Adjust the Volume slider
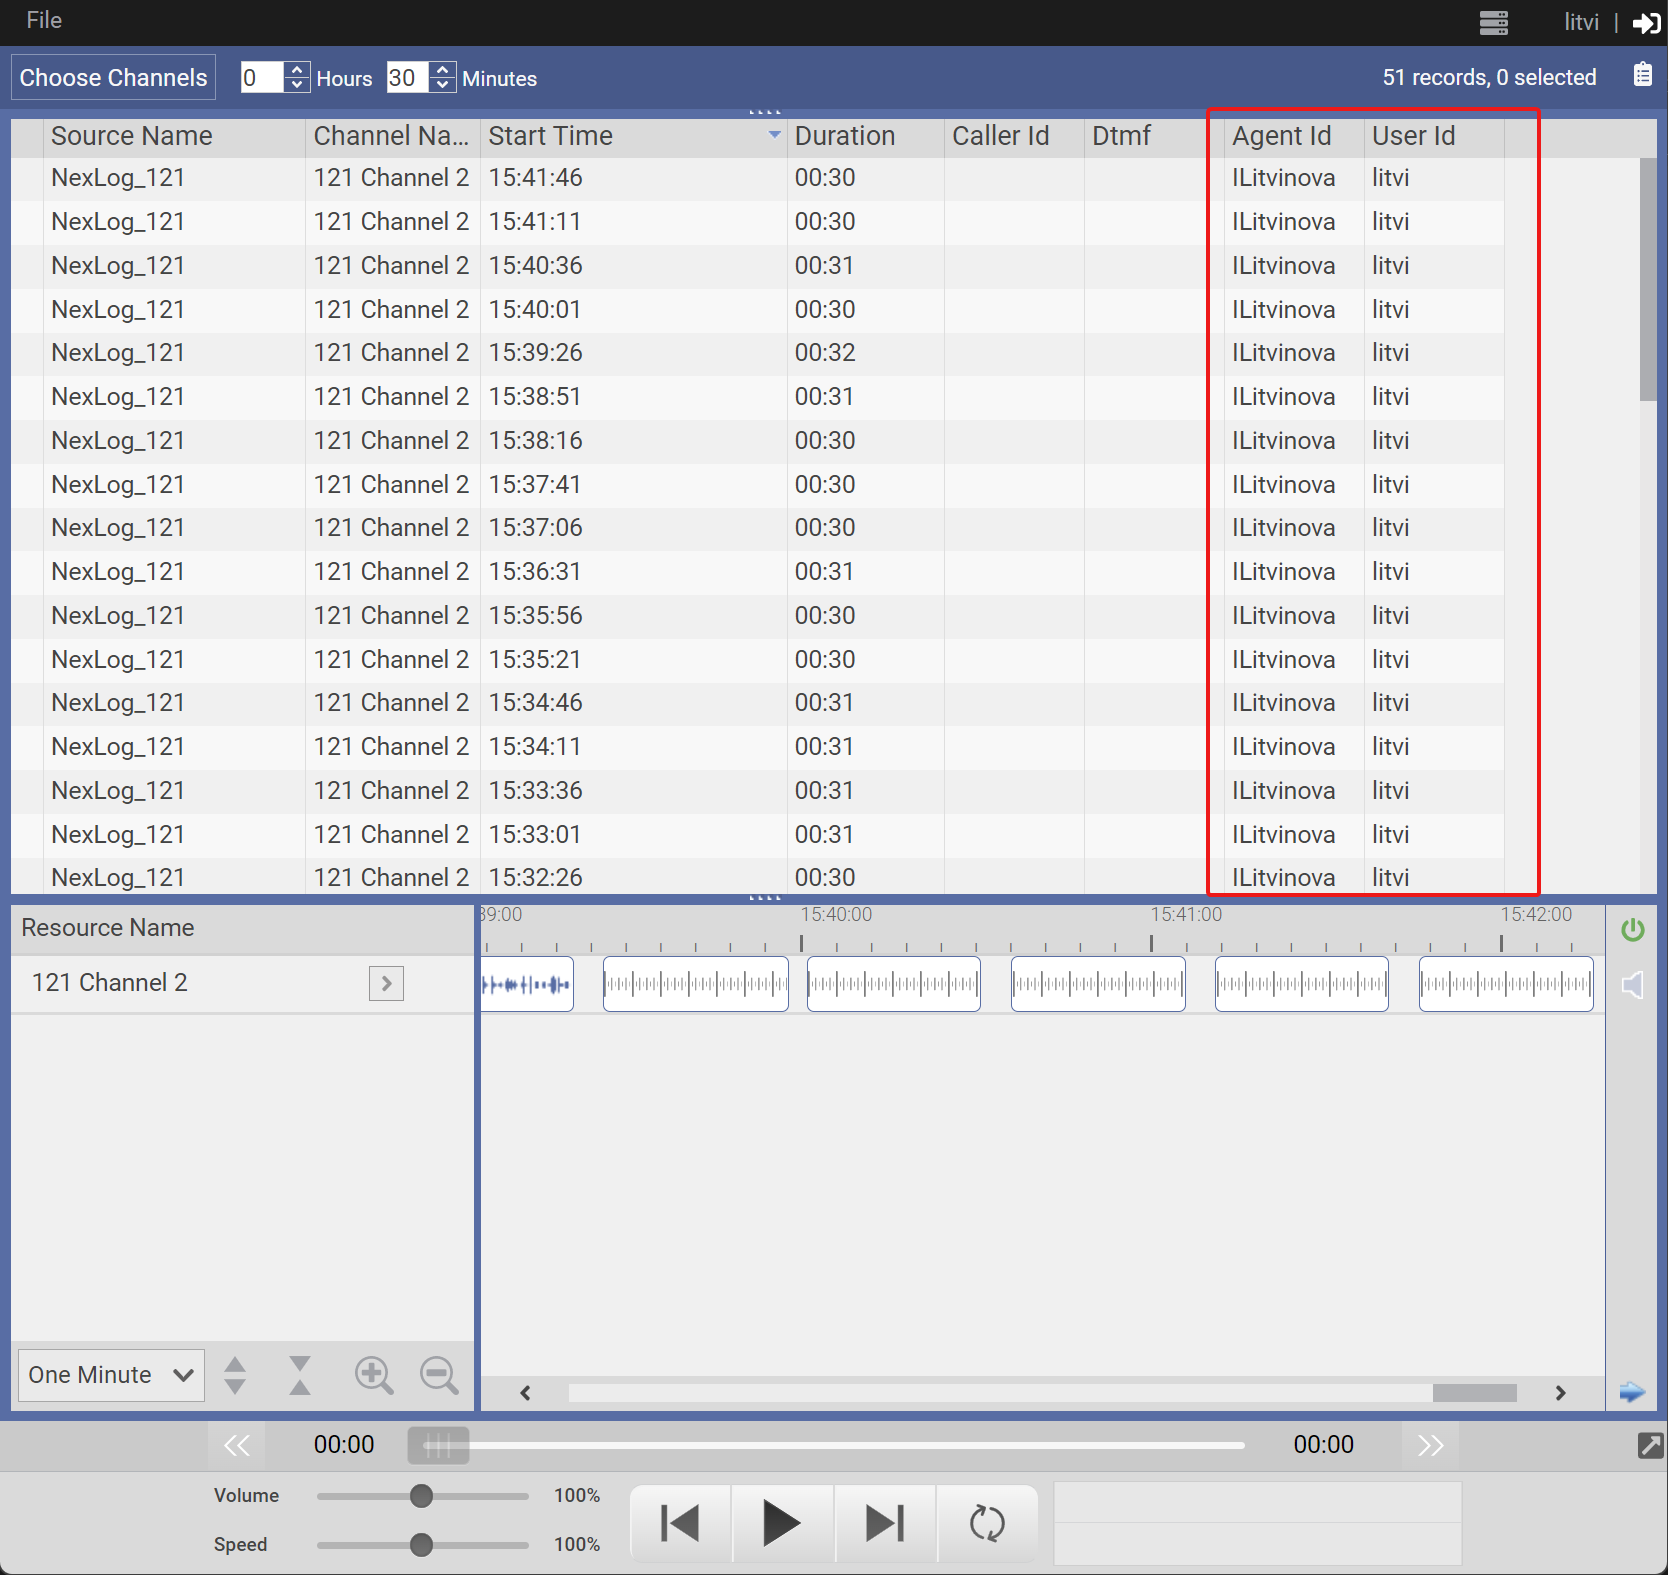This screenshot has width=1668, height=1575. pyautogui.click(x=421, y=1495)
